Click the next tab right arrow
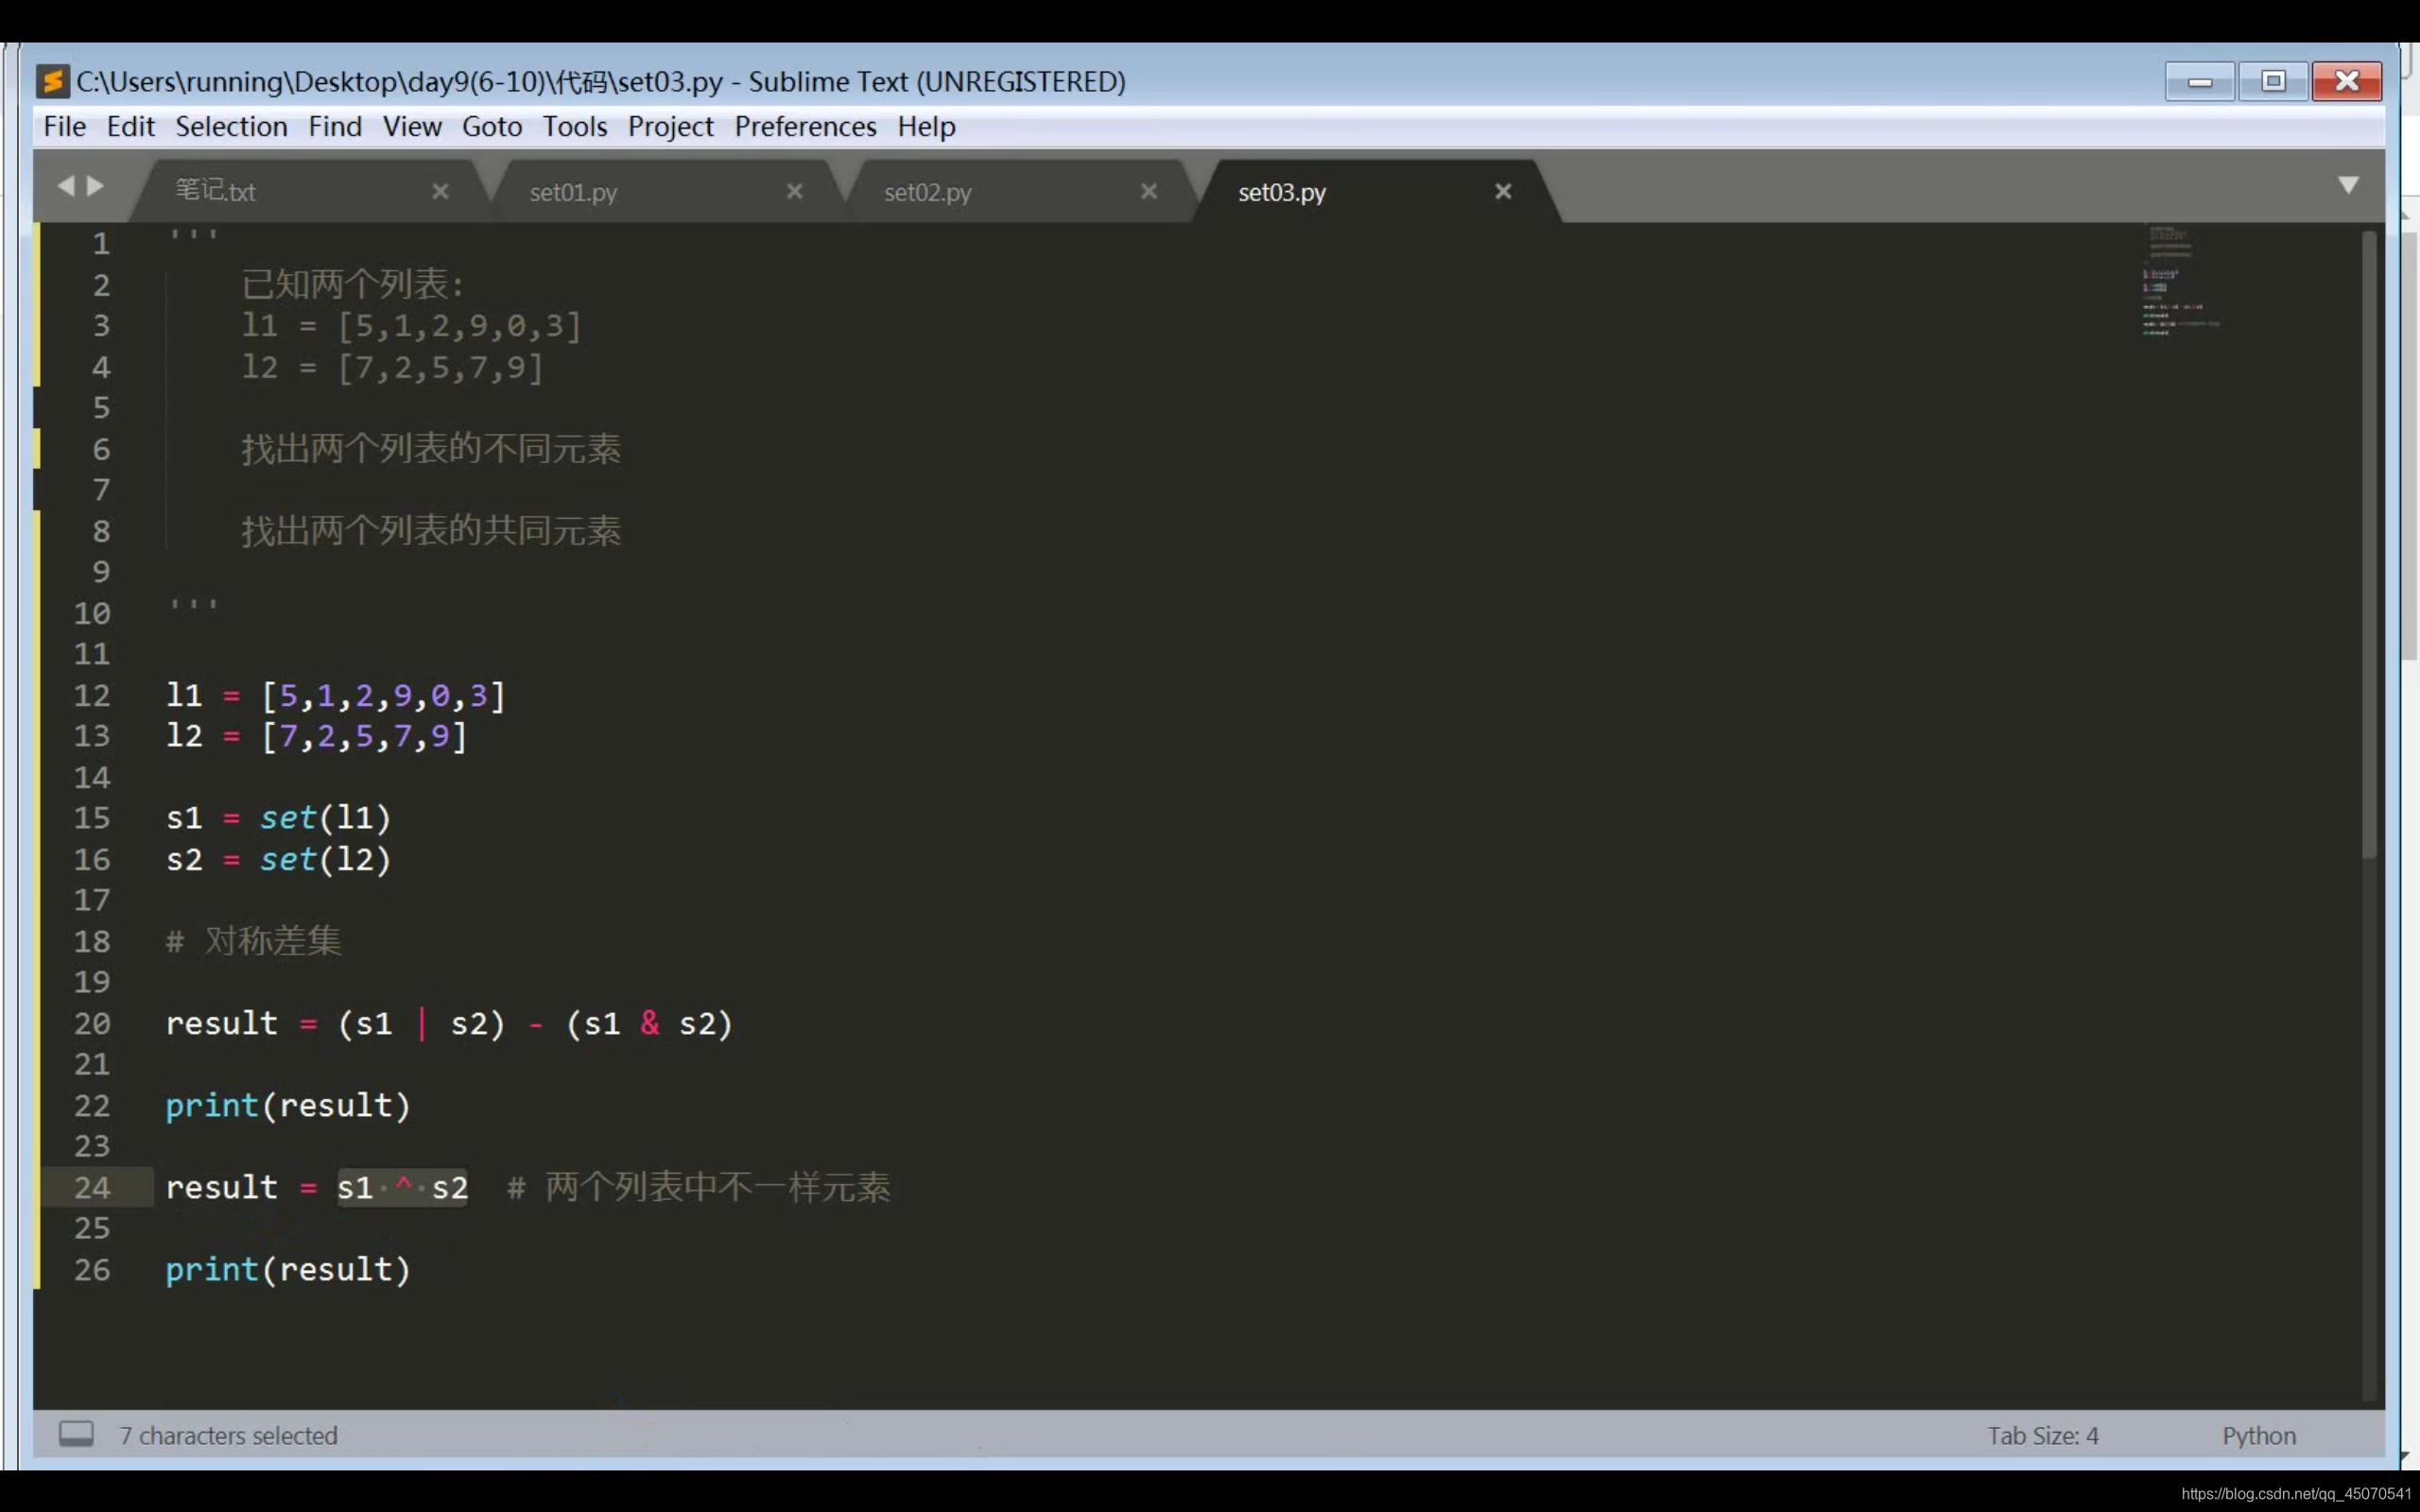 96,186
